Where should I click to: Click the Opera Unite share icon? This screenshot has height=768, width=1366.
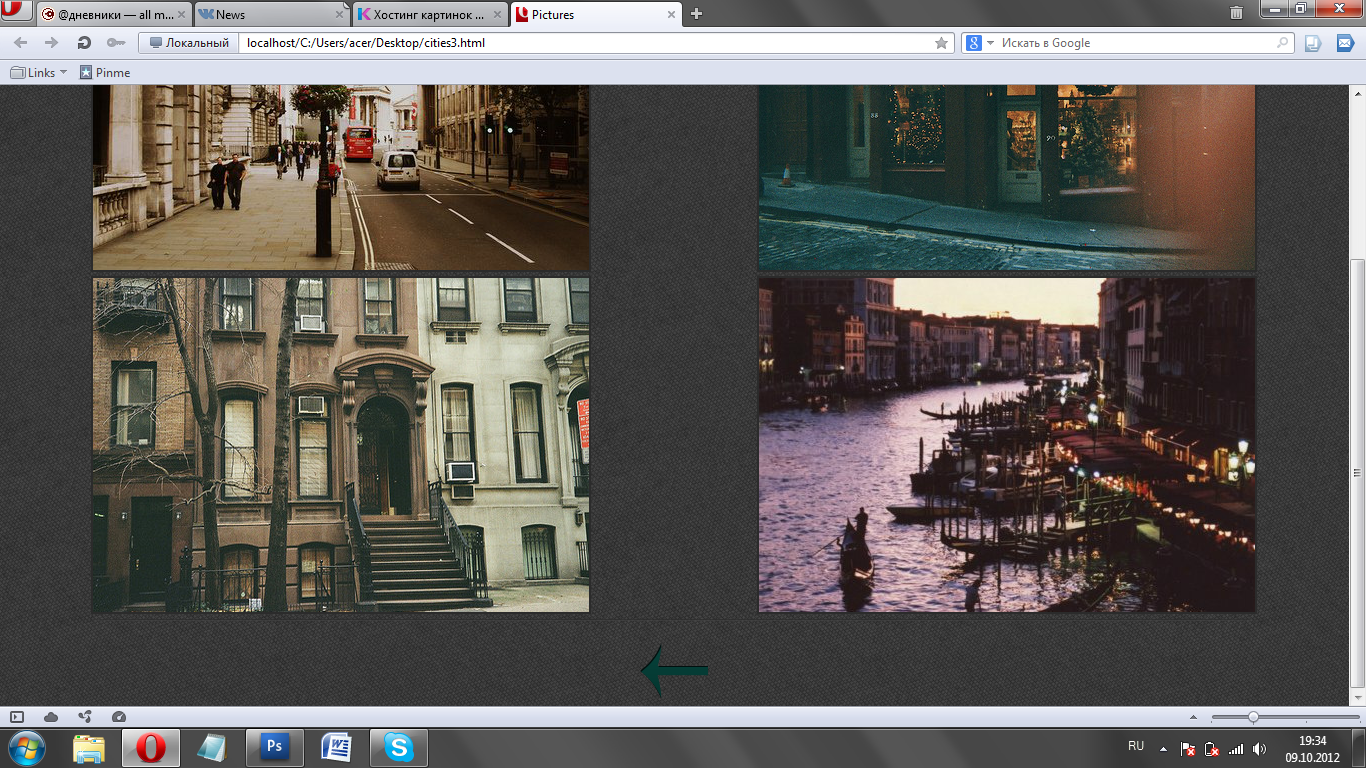85,717
